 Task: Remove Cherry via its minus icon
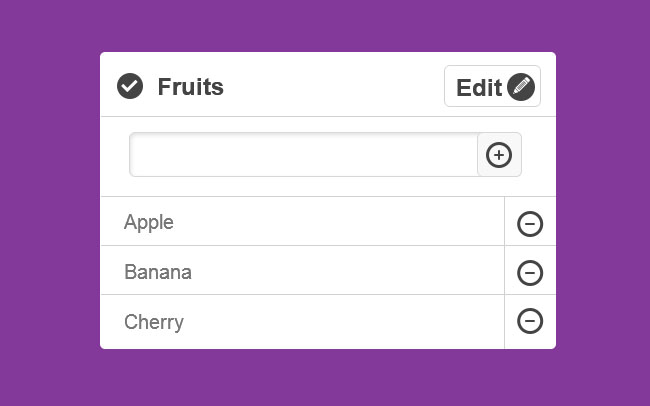[530, 321]
